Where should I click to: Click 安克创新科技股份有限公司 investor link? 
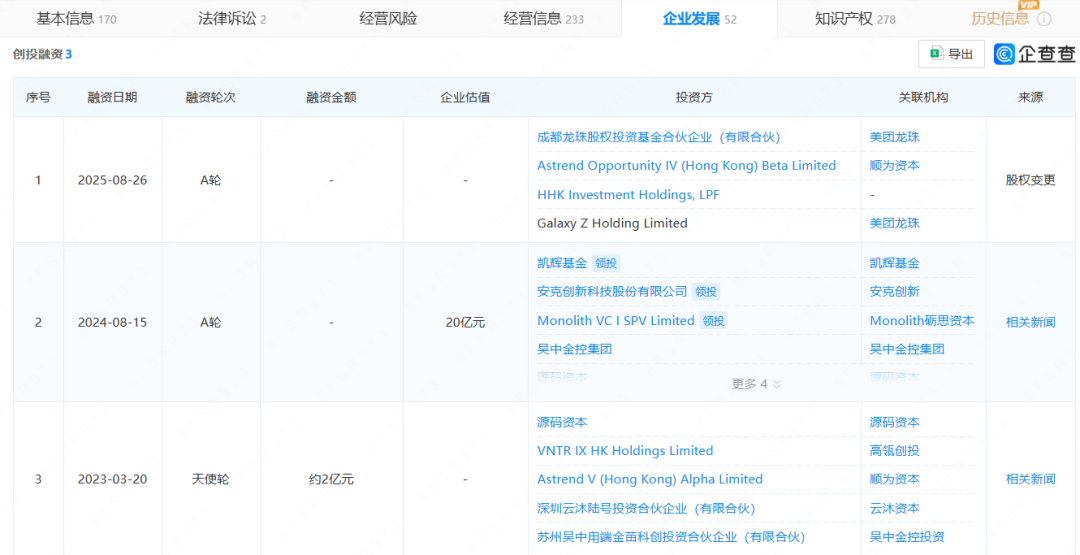[x=612, y=292]
